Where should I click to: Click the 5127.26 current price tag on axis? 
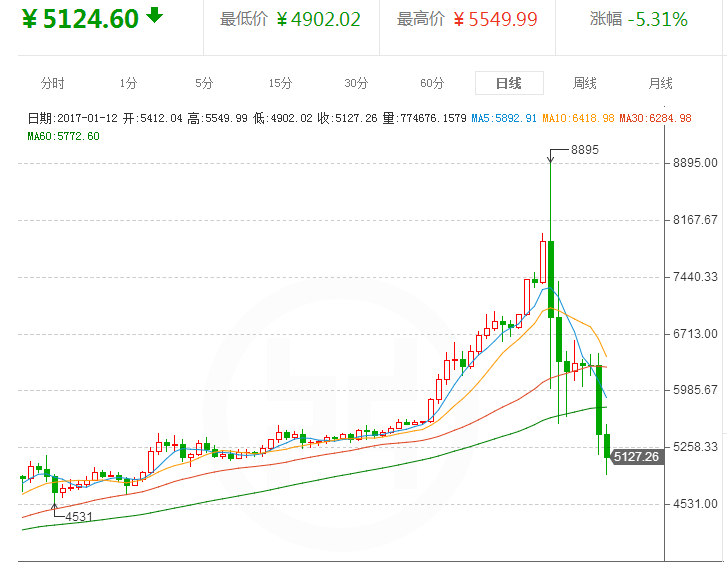(x=637, y=457)
